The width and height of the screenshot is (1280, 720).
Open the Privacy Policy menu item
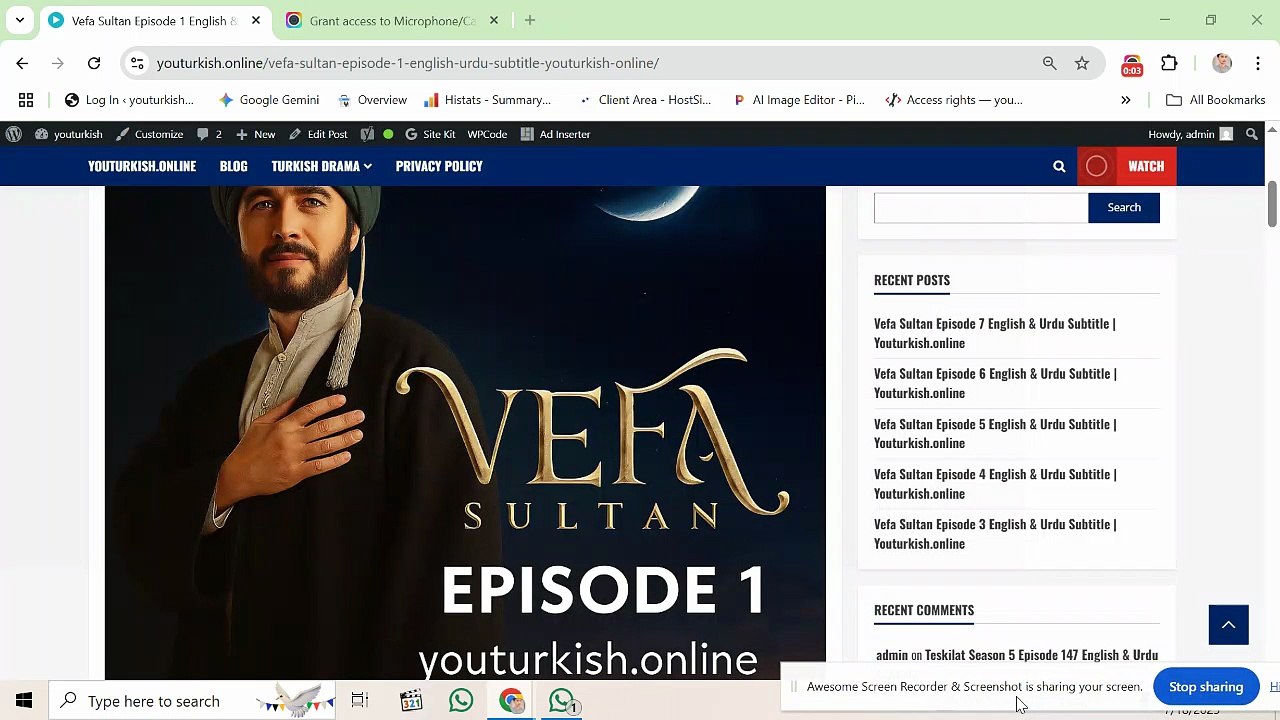[x=439, y=166]
